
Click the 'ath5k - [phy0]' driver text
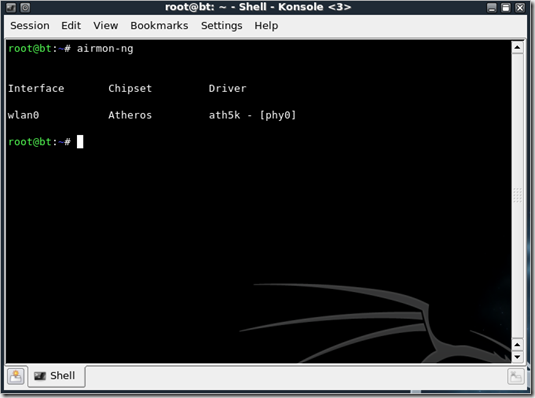point(252,115)
